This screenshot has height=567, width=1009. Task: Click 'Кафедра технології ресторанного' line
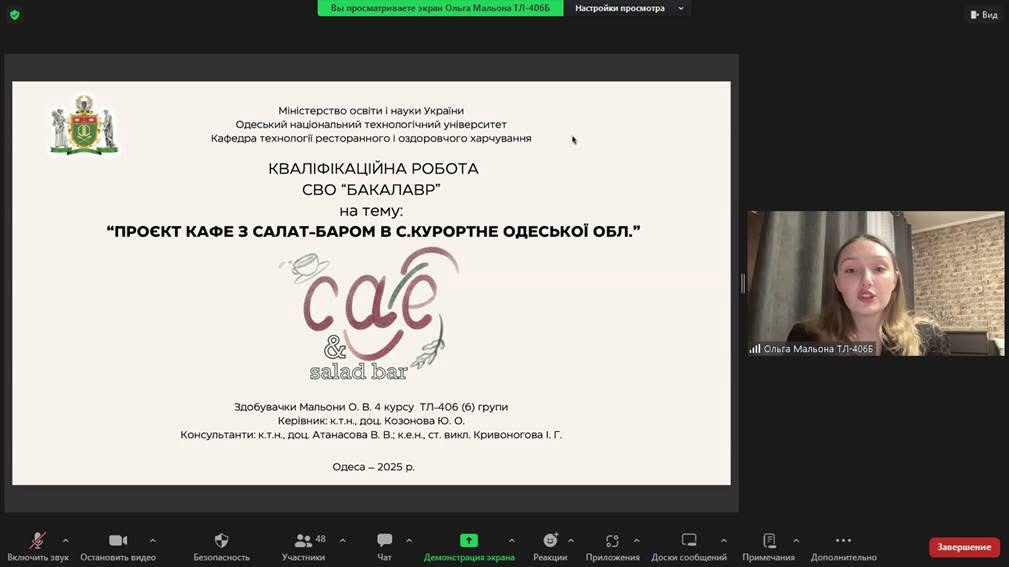[x=371, y=138]
